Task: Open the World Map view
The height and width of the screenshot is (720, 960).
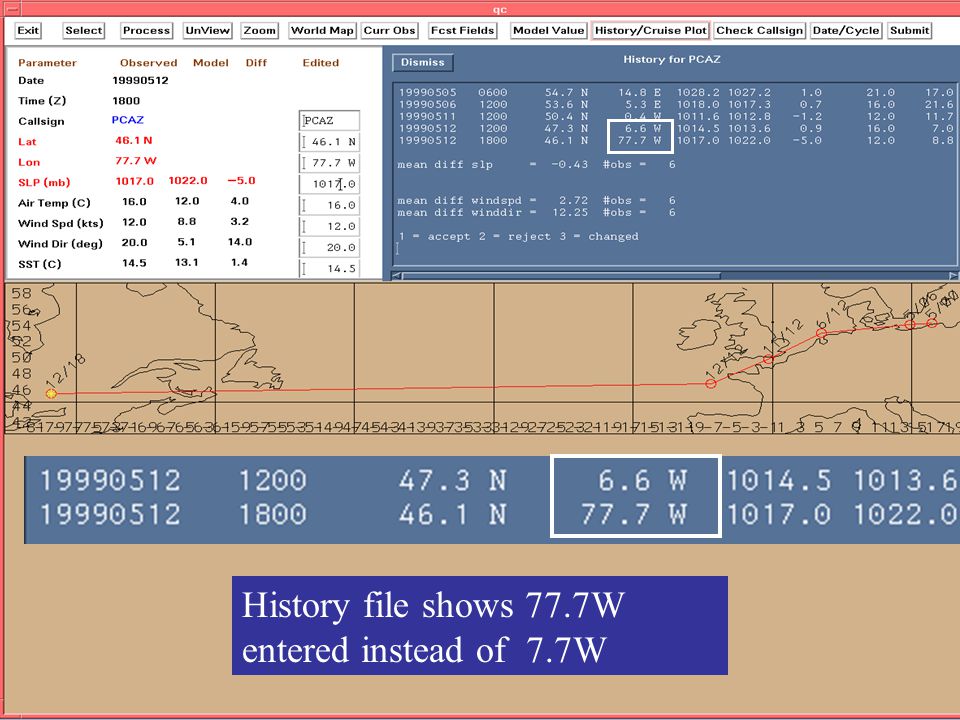Action: [323, 31]
